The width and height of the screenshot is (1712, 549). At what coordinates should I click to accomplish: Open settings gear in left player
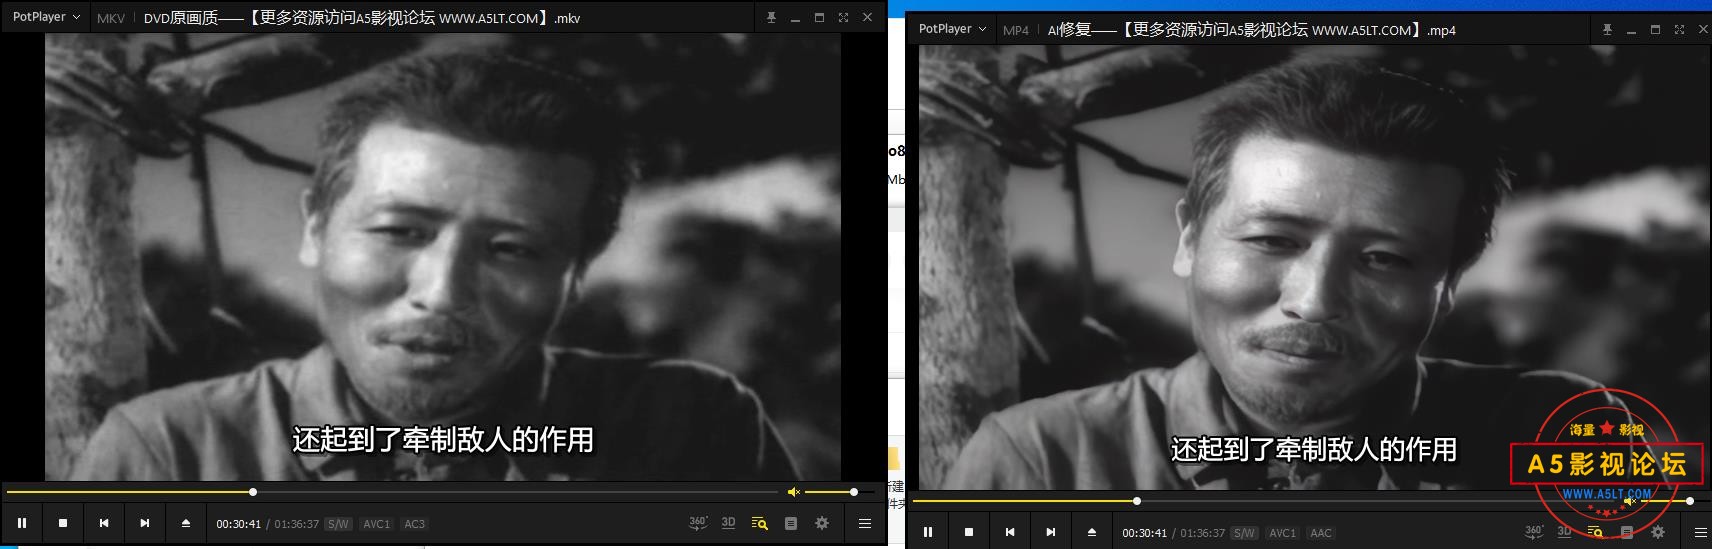pos(822,523)
